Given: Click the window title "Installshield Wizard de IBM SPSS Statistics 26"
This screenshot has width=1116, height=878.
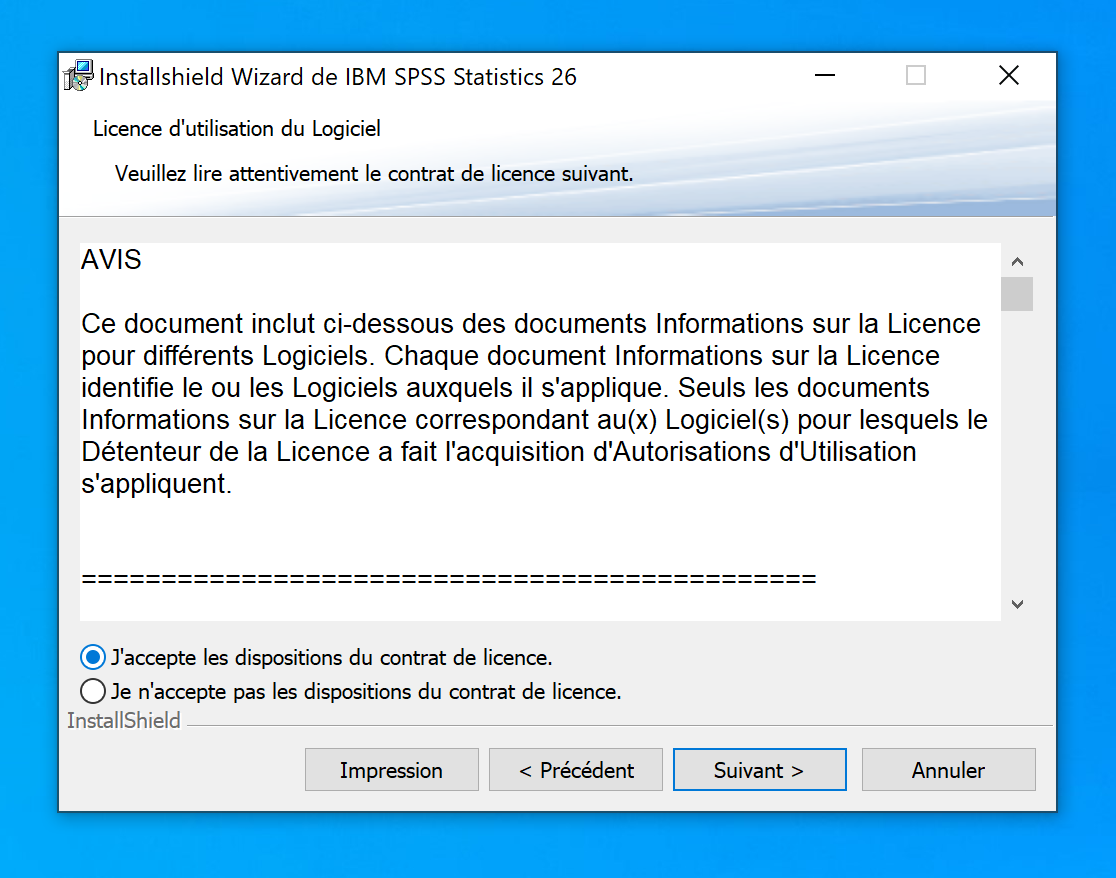Looking at the screenshot, I should tap(338, 77).
